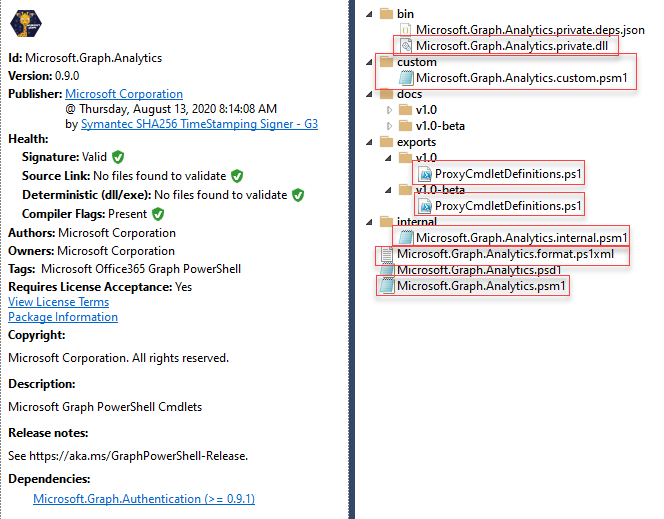
Task: Collapse the bin folder arrow
Action: [369, 14]
